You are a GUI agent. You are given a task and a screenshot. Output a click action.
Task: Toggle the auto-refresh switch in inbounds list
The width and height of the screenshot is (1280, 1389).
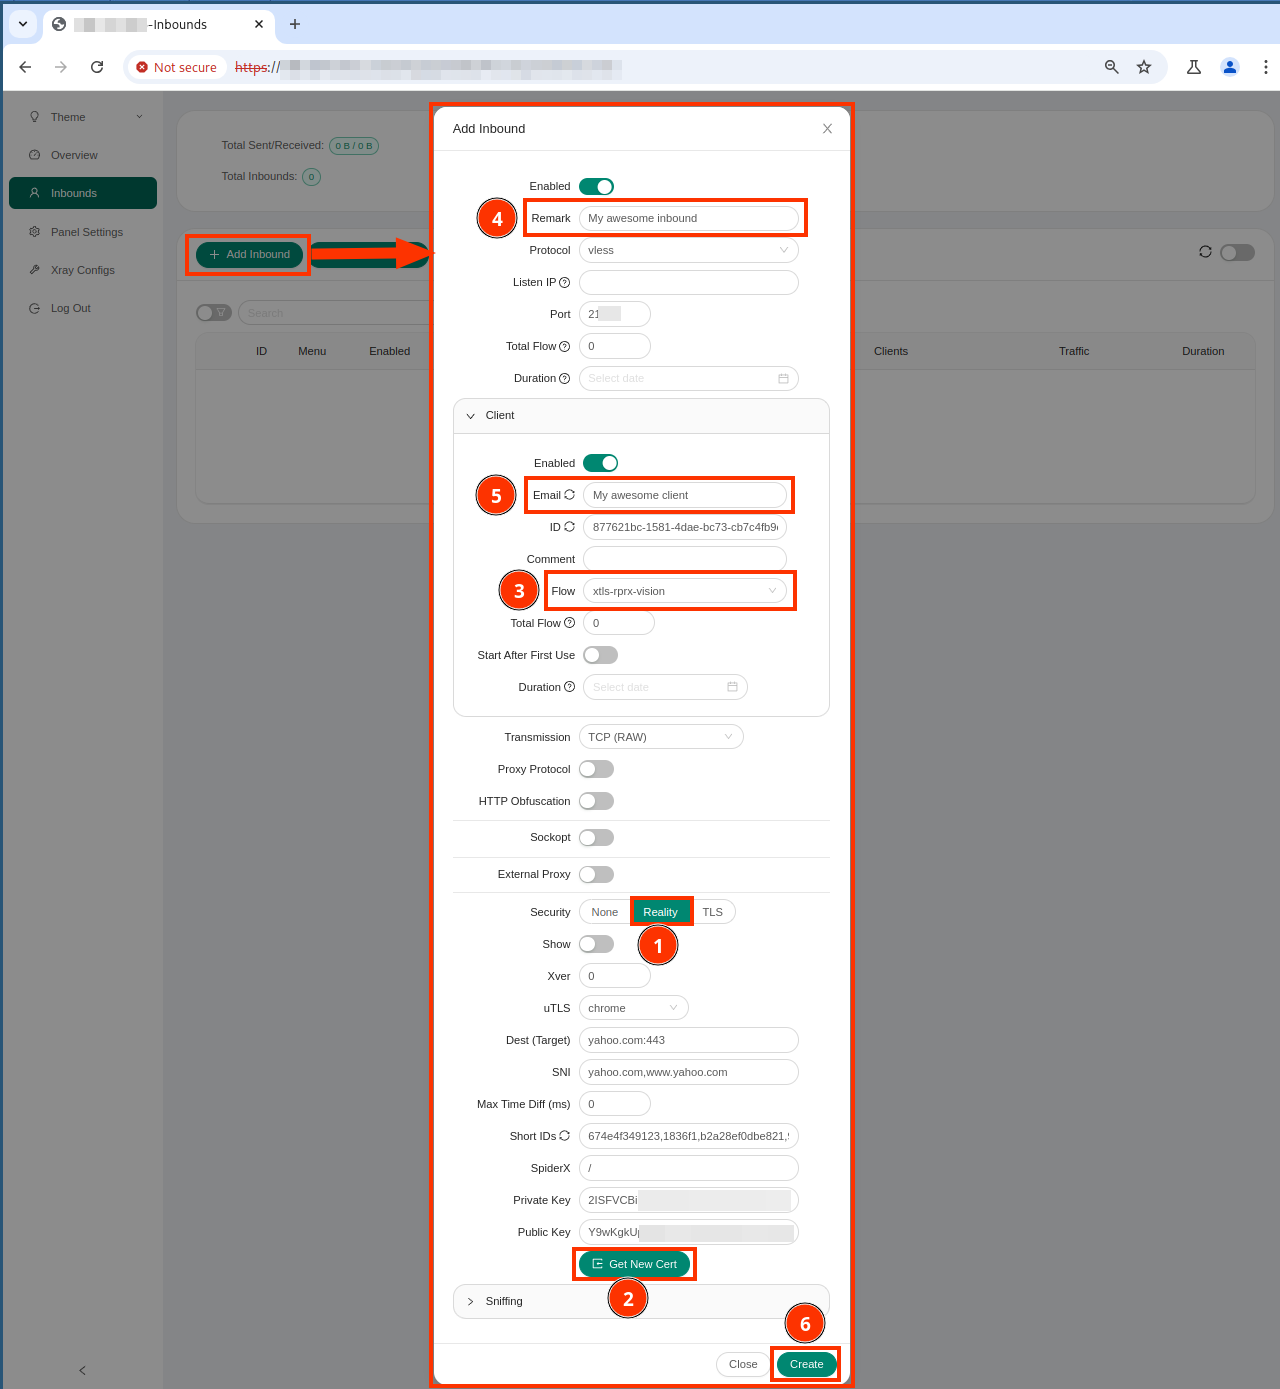[x=1237, y=253]
